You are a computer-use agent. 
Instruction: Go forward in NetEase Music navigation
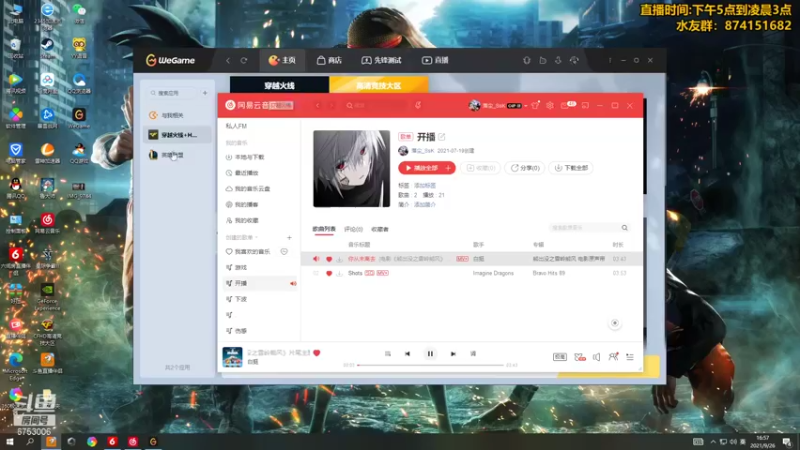click(x=332, y=105)
